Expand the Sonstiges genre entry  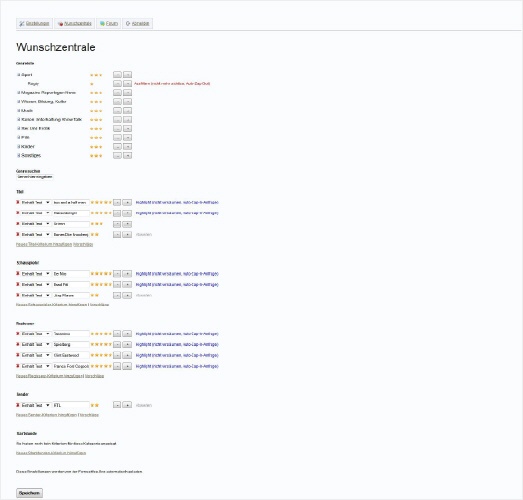coord(19,155)
